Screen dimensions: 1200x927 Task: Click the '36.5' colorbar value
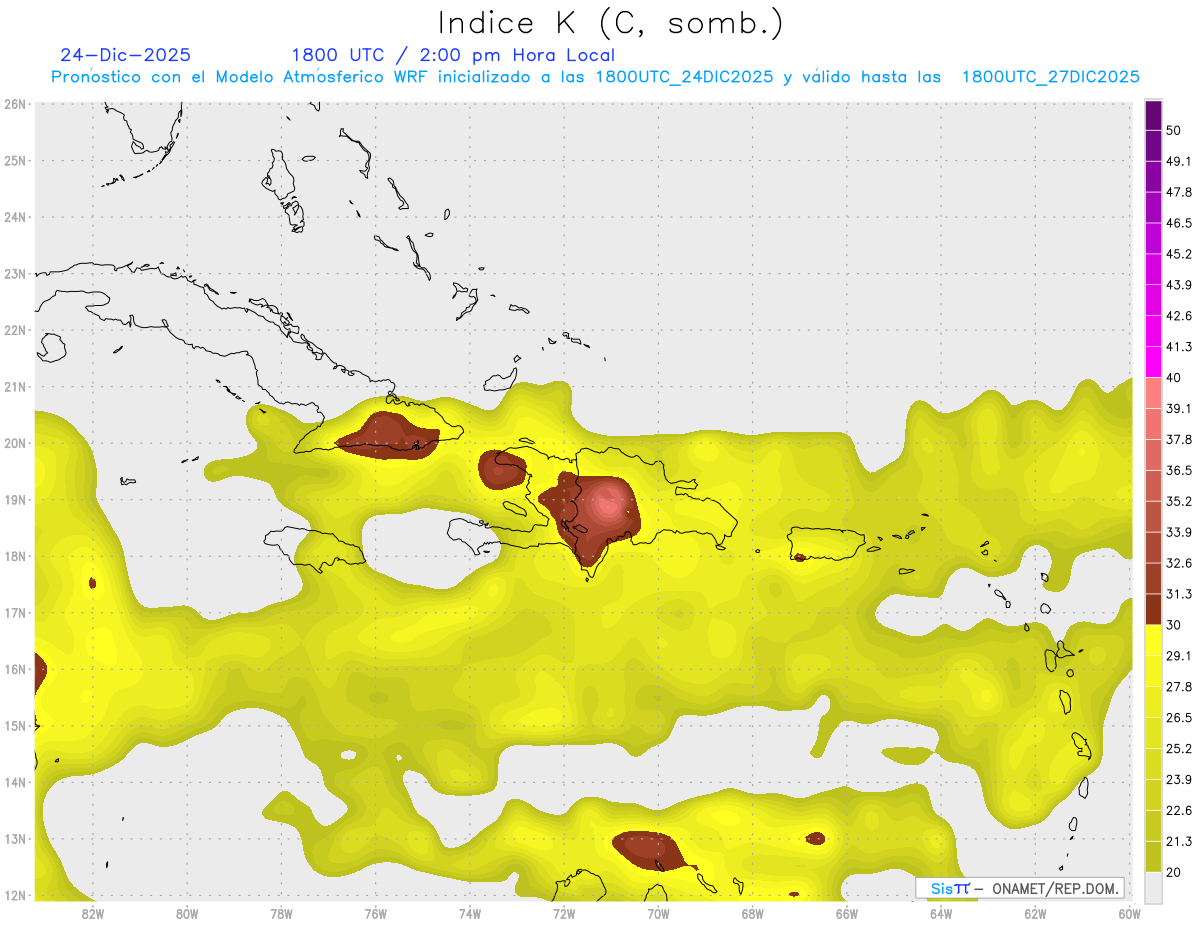[1179, 470]
